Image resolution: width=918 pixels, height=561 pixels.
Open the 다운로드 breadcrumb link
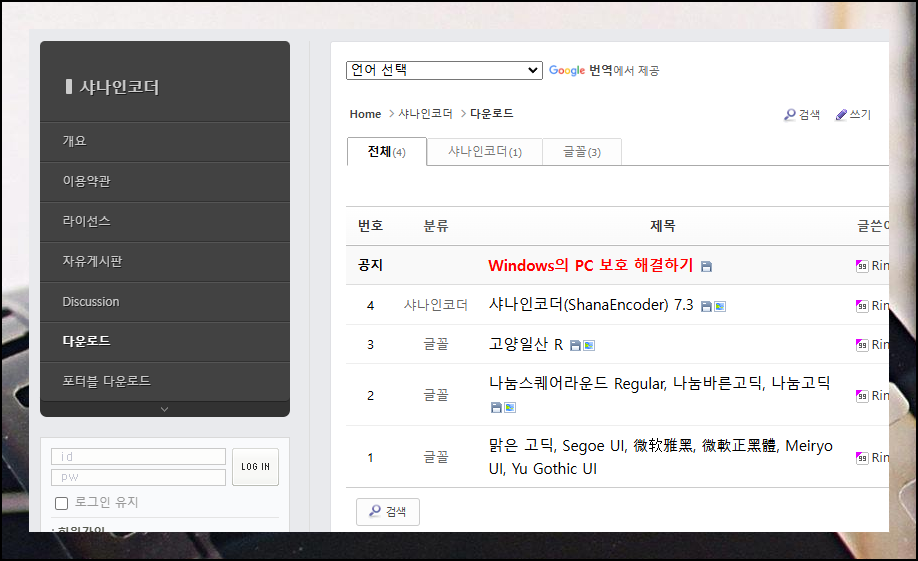pos(492,114)
